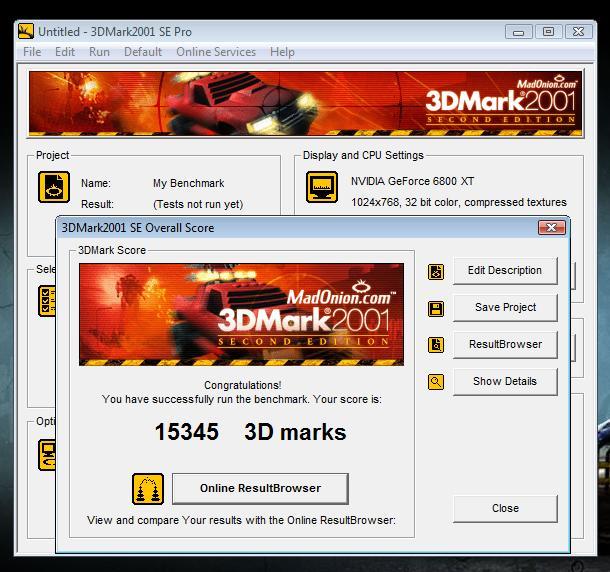This screenshot has width=610, height=572.
Task: Click the 3DMark app icon in title bar
Action: point(26,31)
